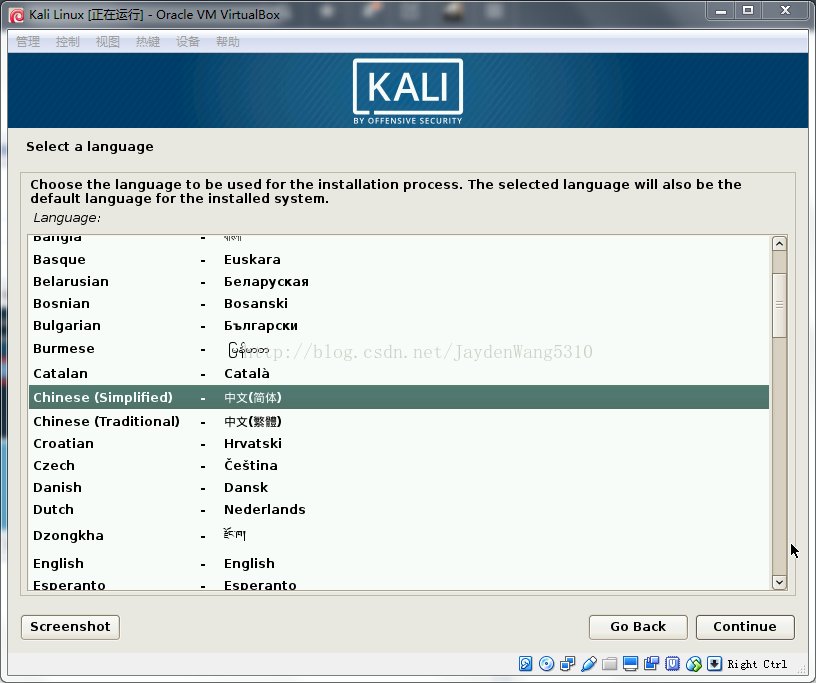Close the VirtualBox window
816x683 pixels.
(x=786, y=11)
